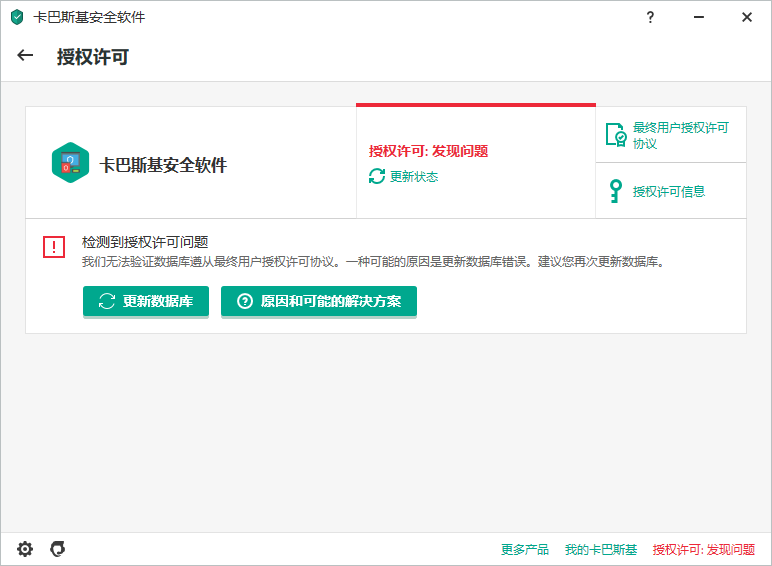The width and height of the screenshot is (772, 566).
Task: Click the Kaspersky shield logo in title bar
Action: pyautogui.click(x=17, y=17)
